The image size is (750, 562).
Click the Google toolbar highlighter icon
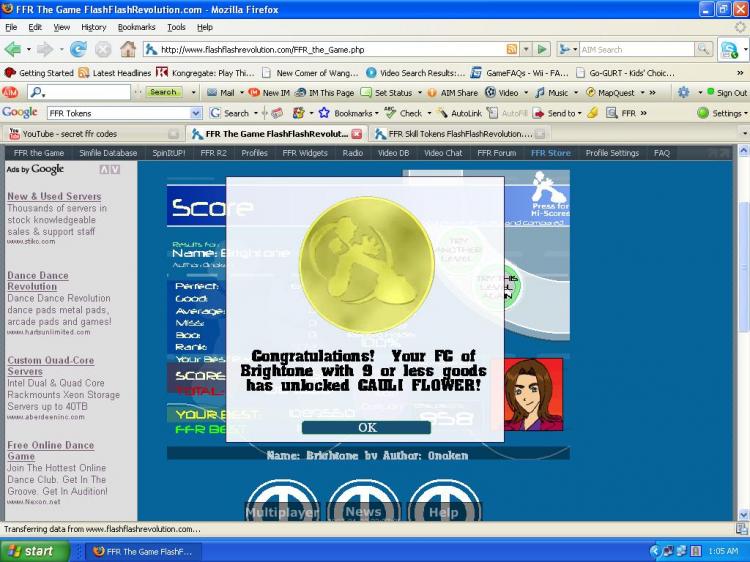click(x=593, y=113)
